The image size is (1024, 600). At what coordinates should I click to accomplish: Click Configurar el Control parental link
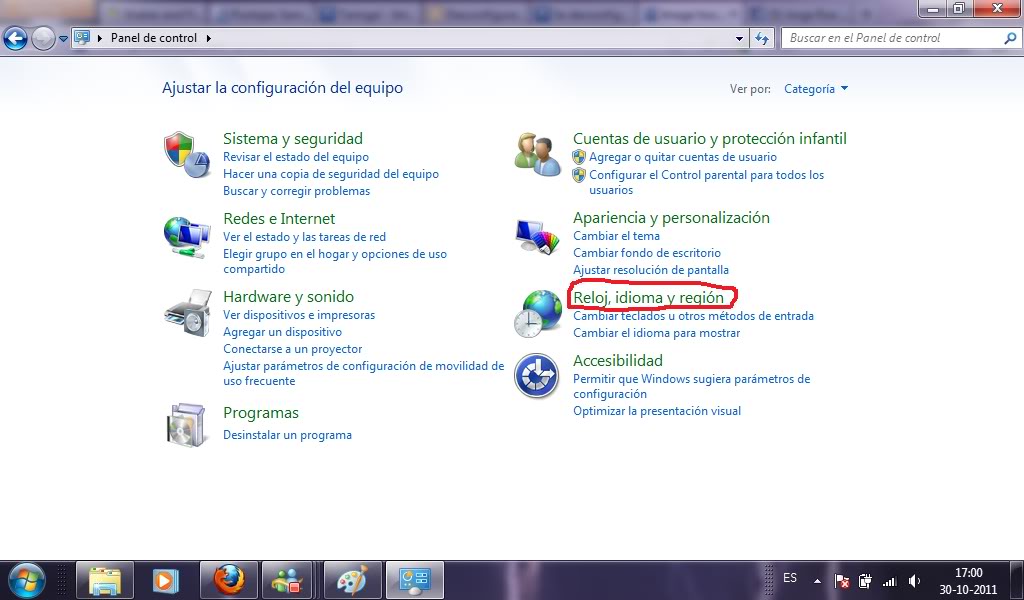coord(707,182)
